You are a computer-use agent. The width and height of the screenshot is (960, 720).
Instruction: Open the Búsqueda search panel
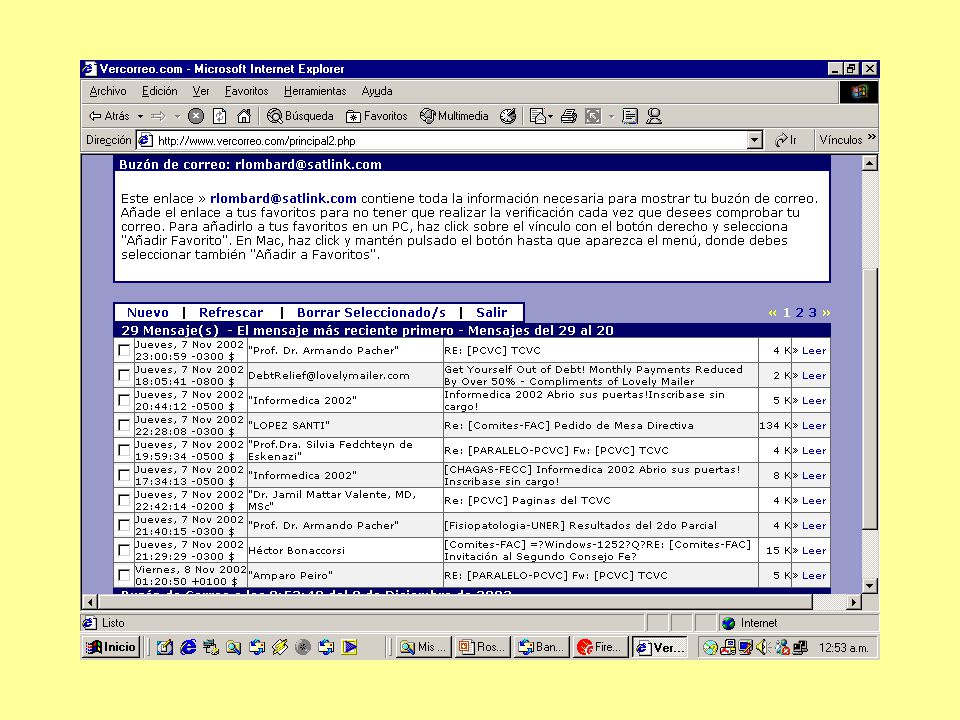pos(300,116)
